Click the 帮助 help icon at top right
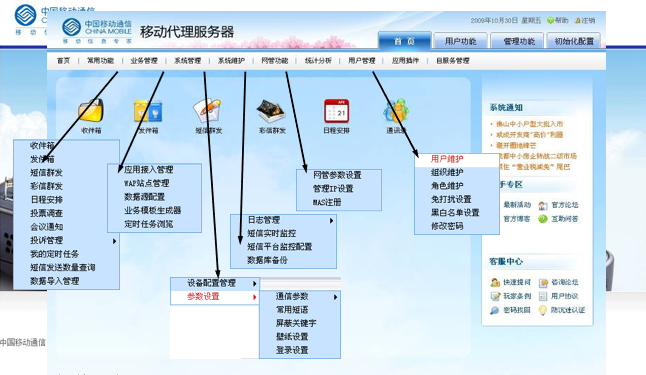The image size is (646, 375). coord(550,20)
